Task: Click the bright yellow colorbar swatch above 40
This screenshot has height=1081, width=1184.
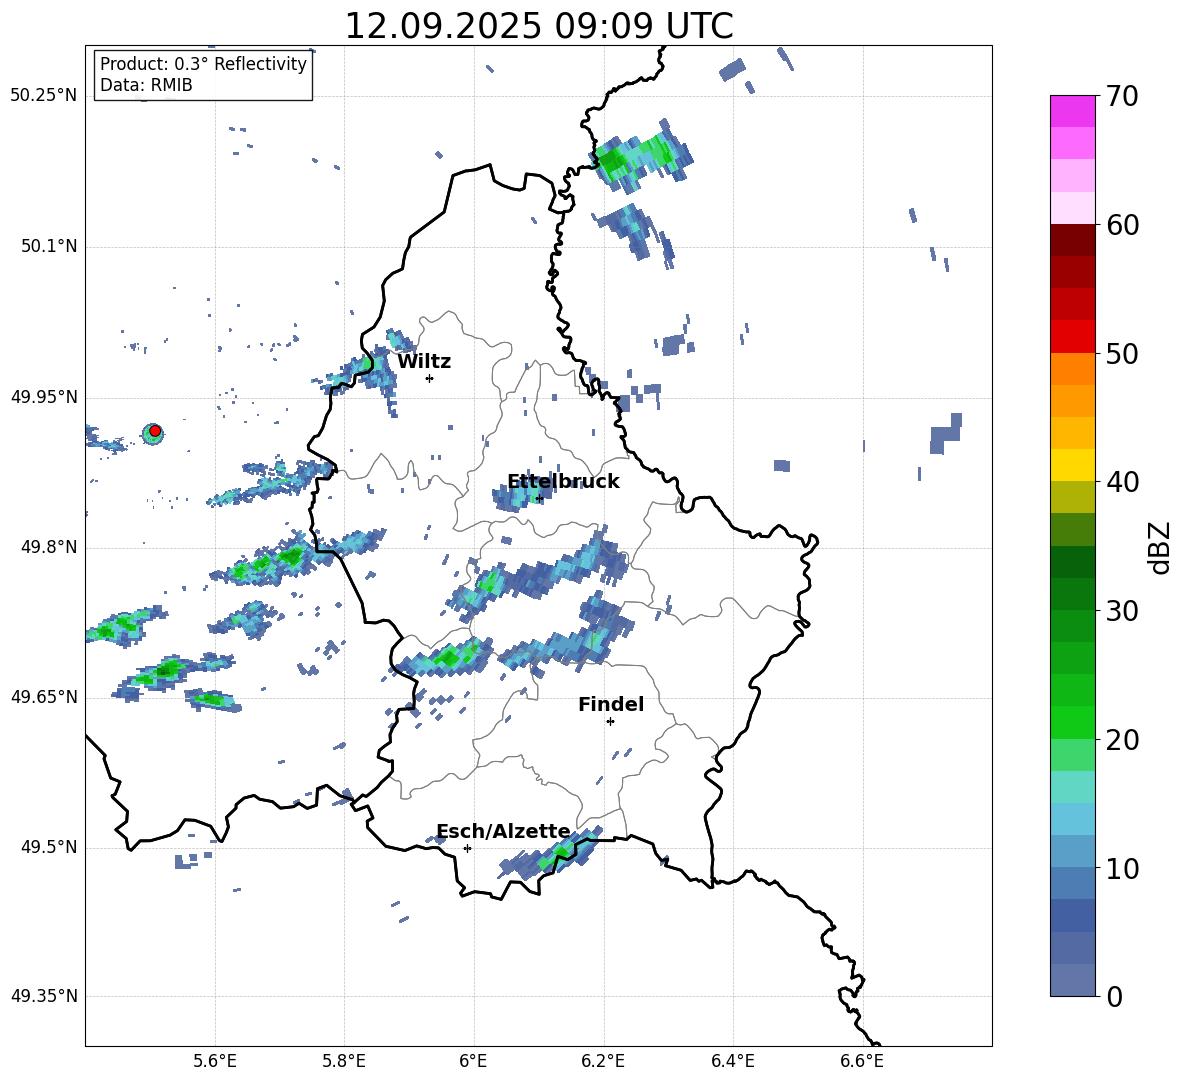Action: (1073, 465)
